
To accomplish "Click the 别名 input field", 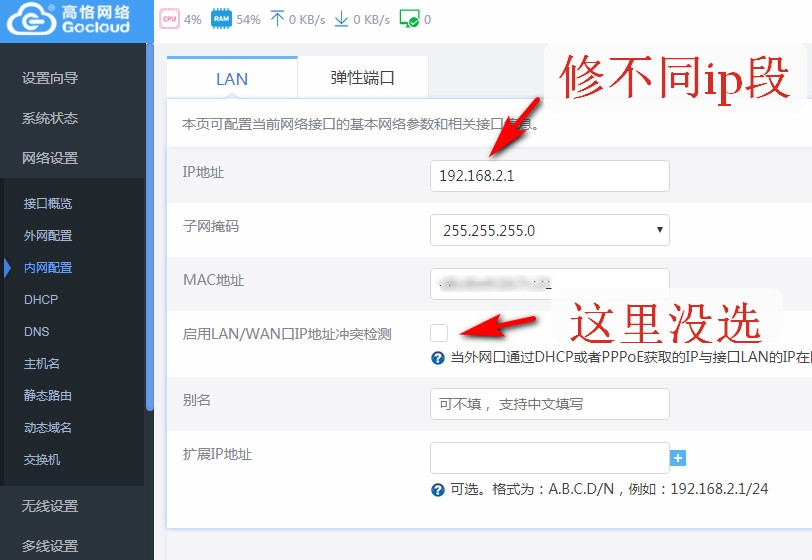I will click(549, 404).
